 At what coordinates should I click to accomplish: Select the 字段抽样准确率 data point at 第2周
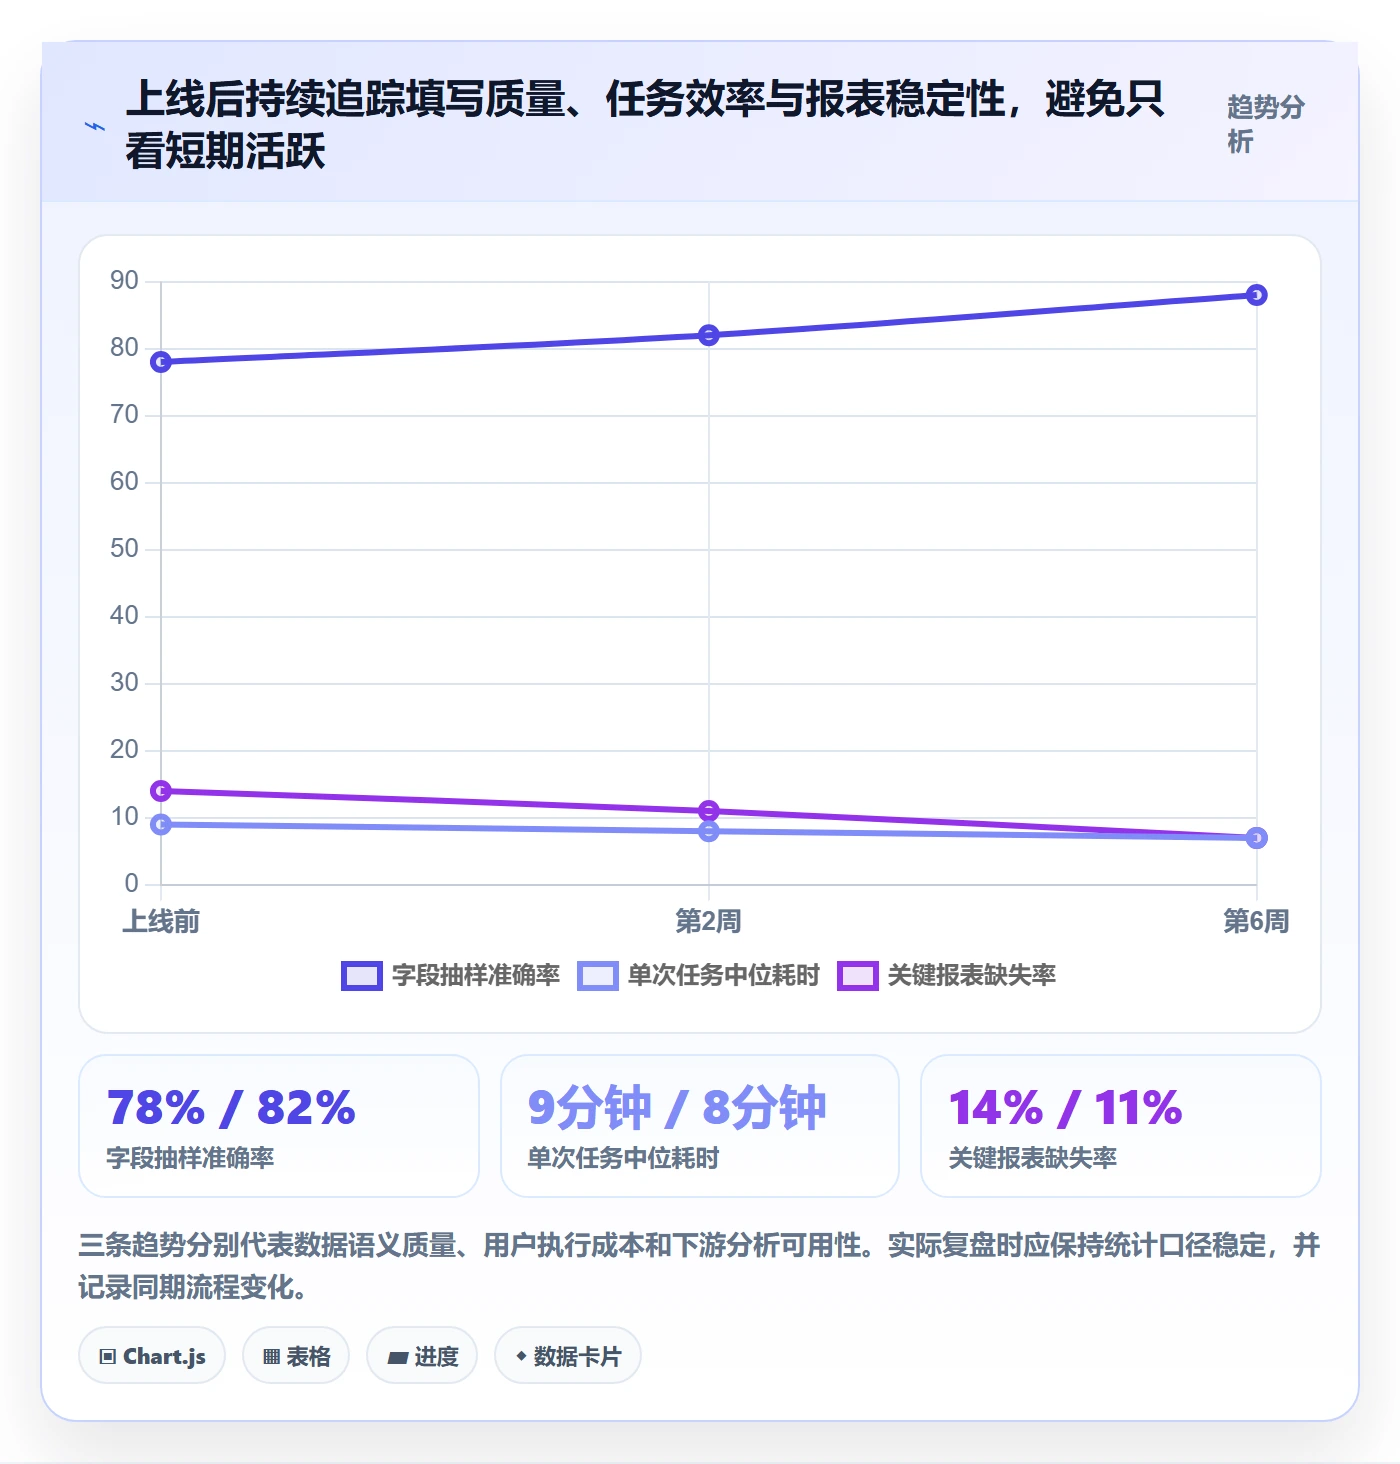(709, 335)
